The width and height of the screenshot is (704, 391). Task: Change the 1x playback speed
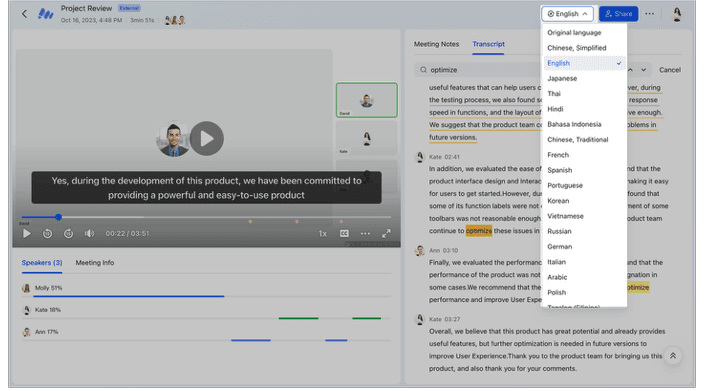(x=322, y=233)
